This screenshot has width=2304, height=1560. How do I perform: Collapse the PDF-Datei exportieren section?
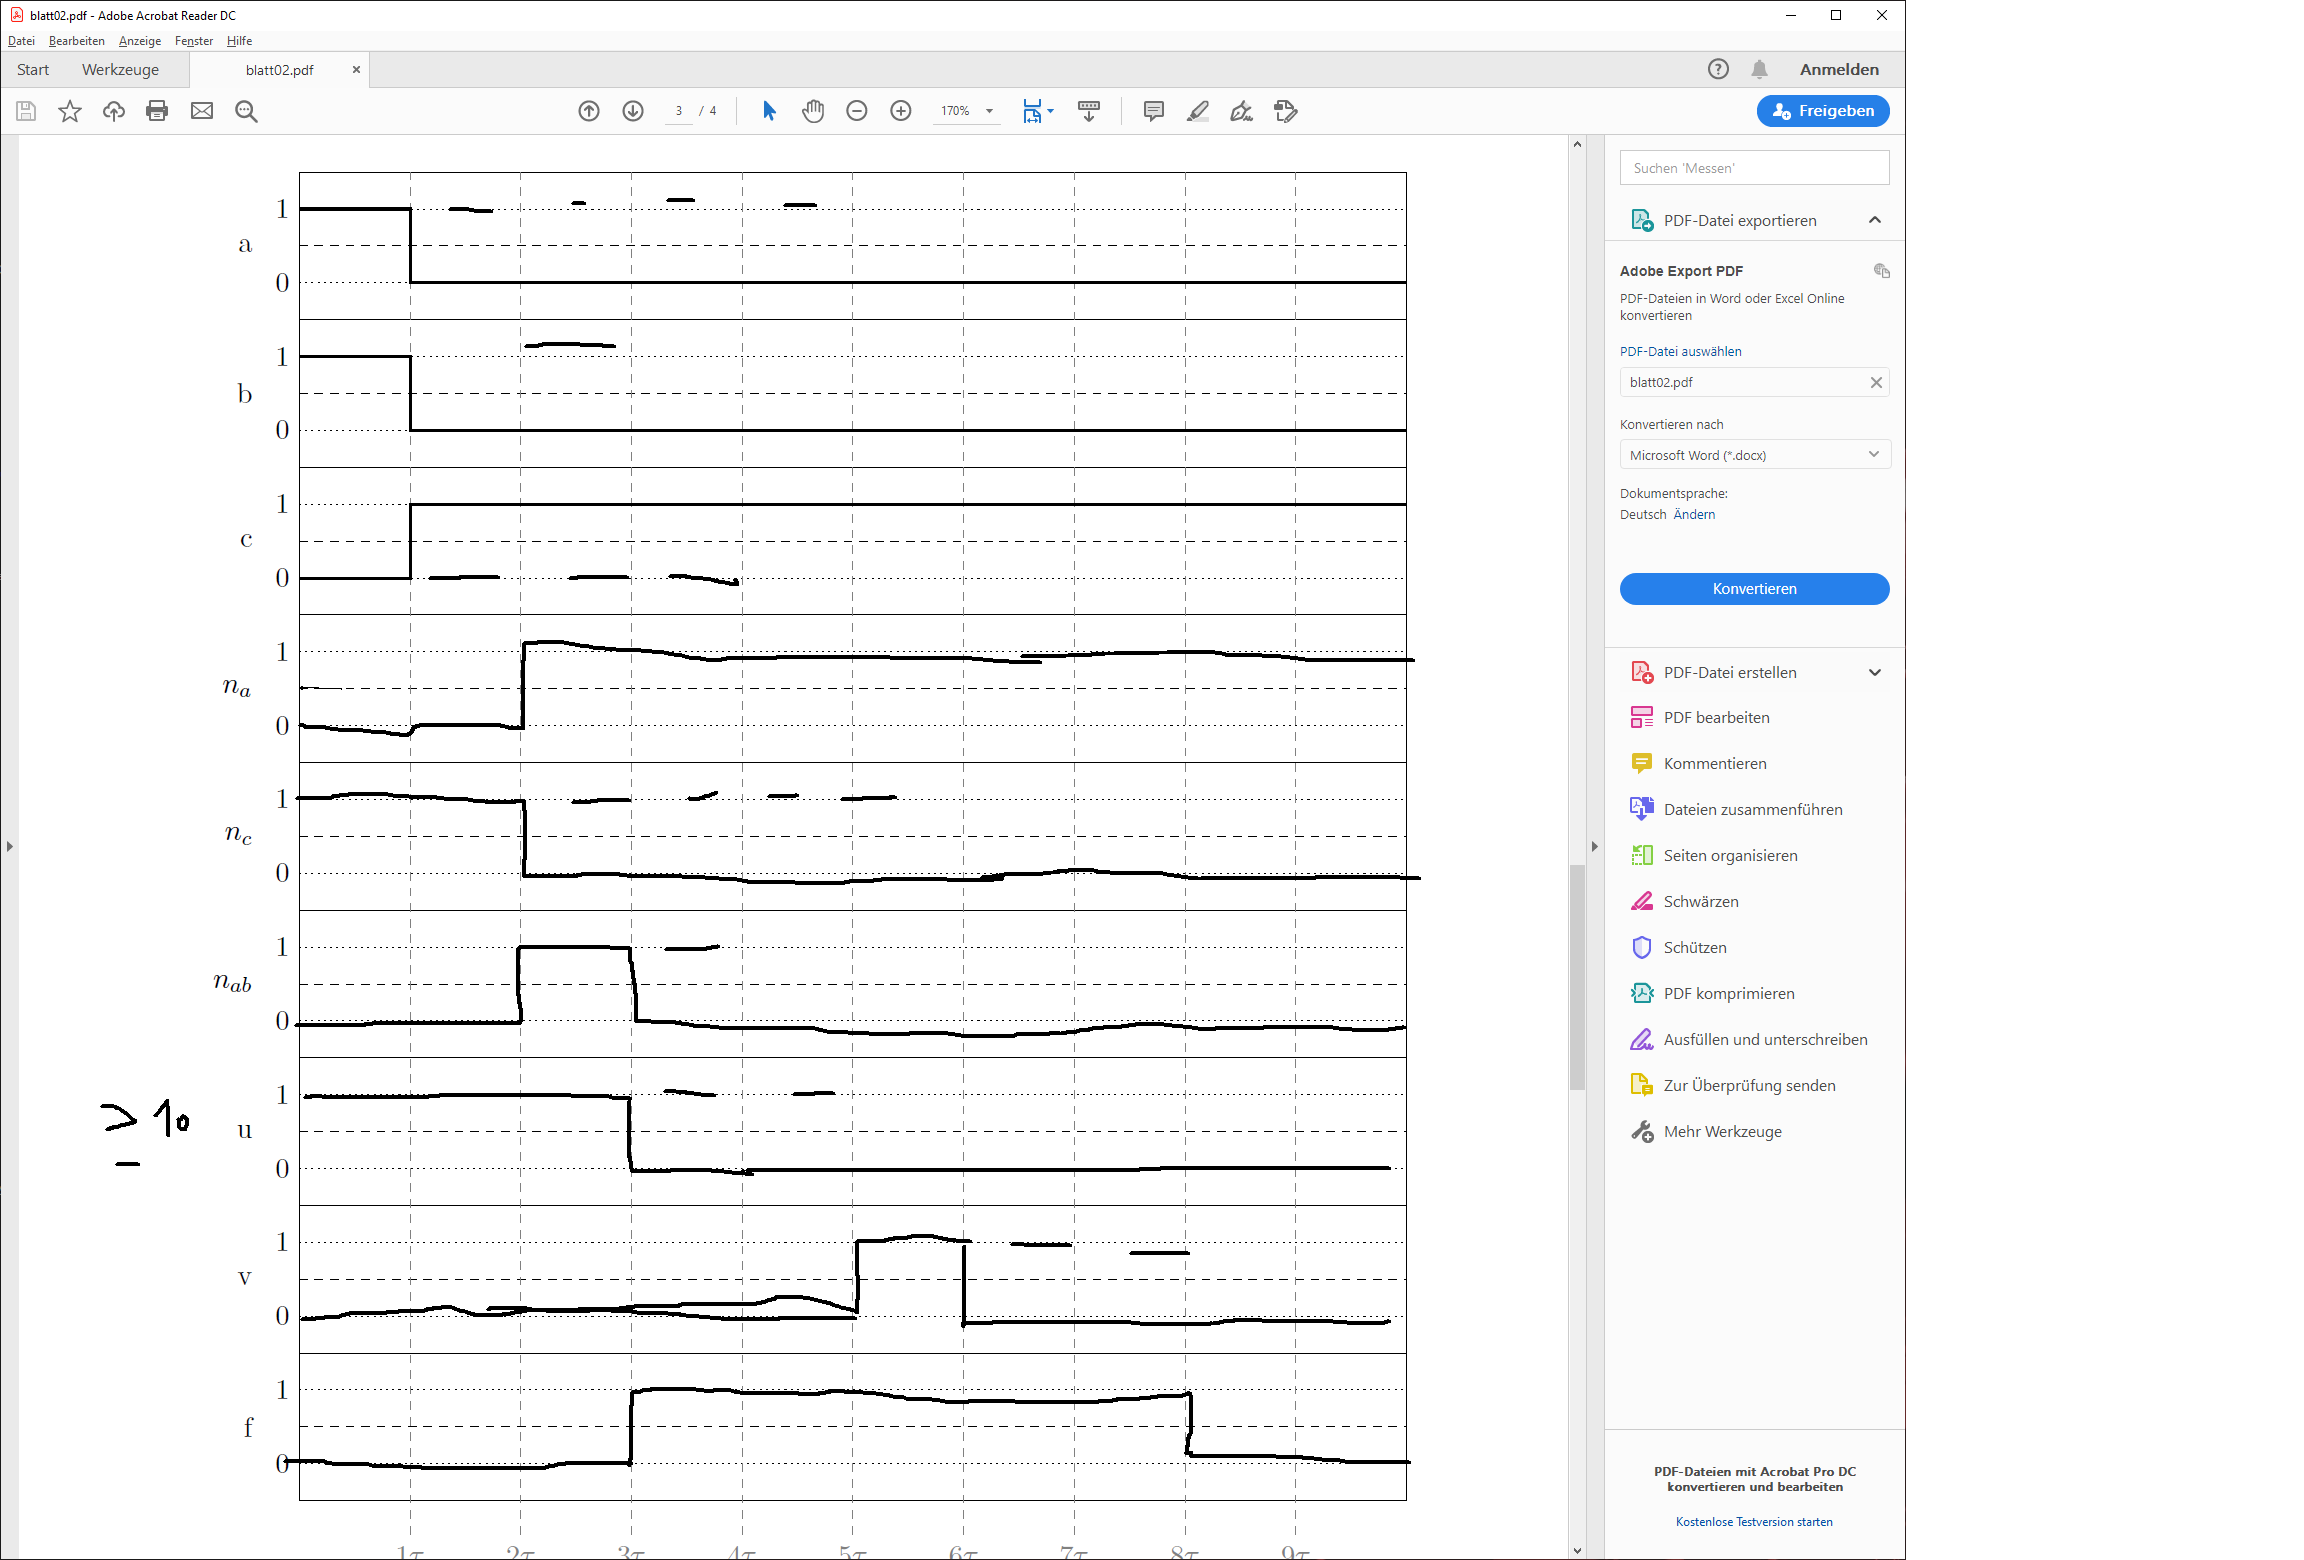tap(1875, 220)
